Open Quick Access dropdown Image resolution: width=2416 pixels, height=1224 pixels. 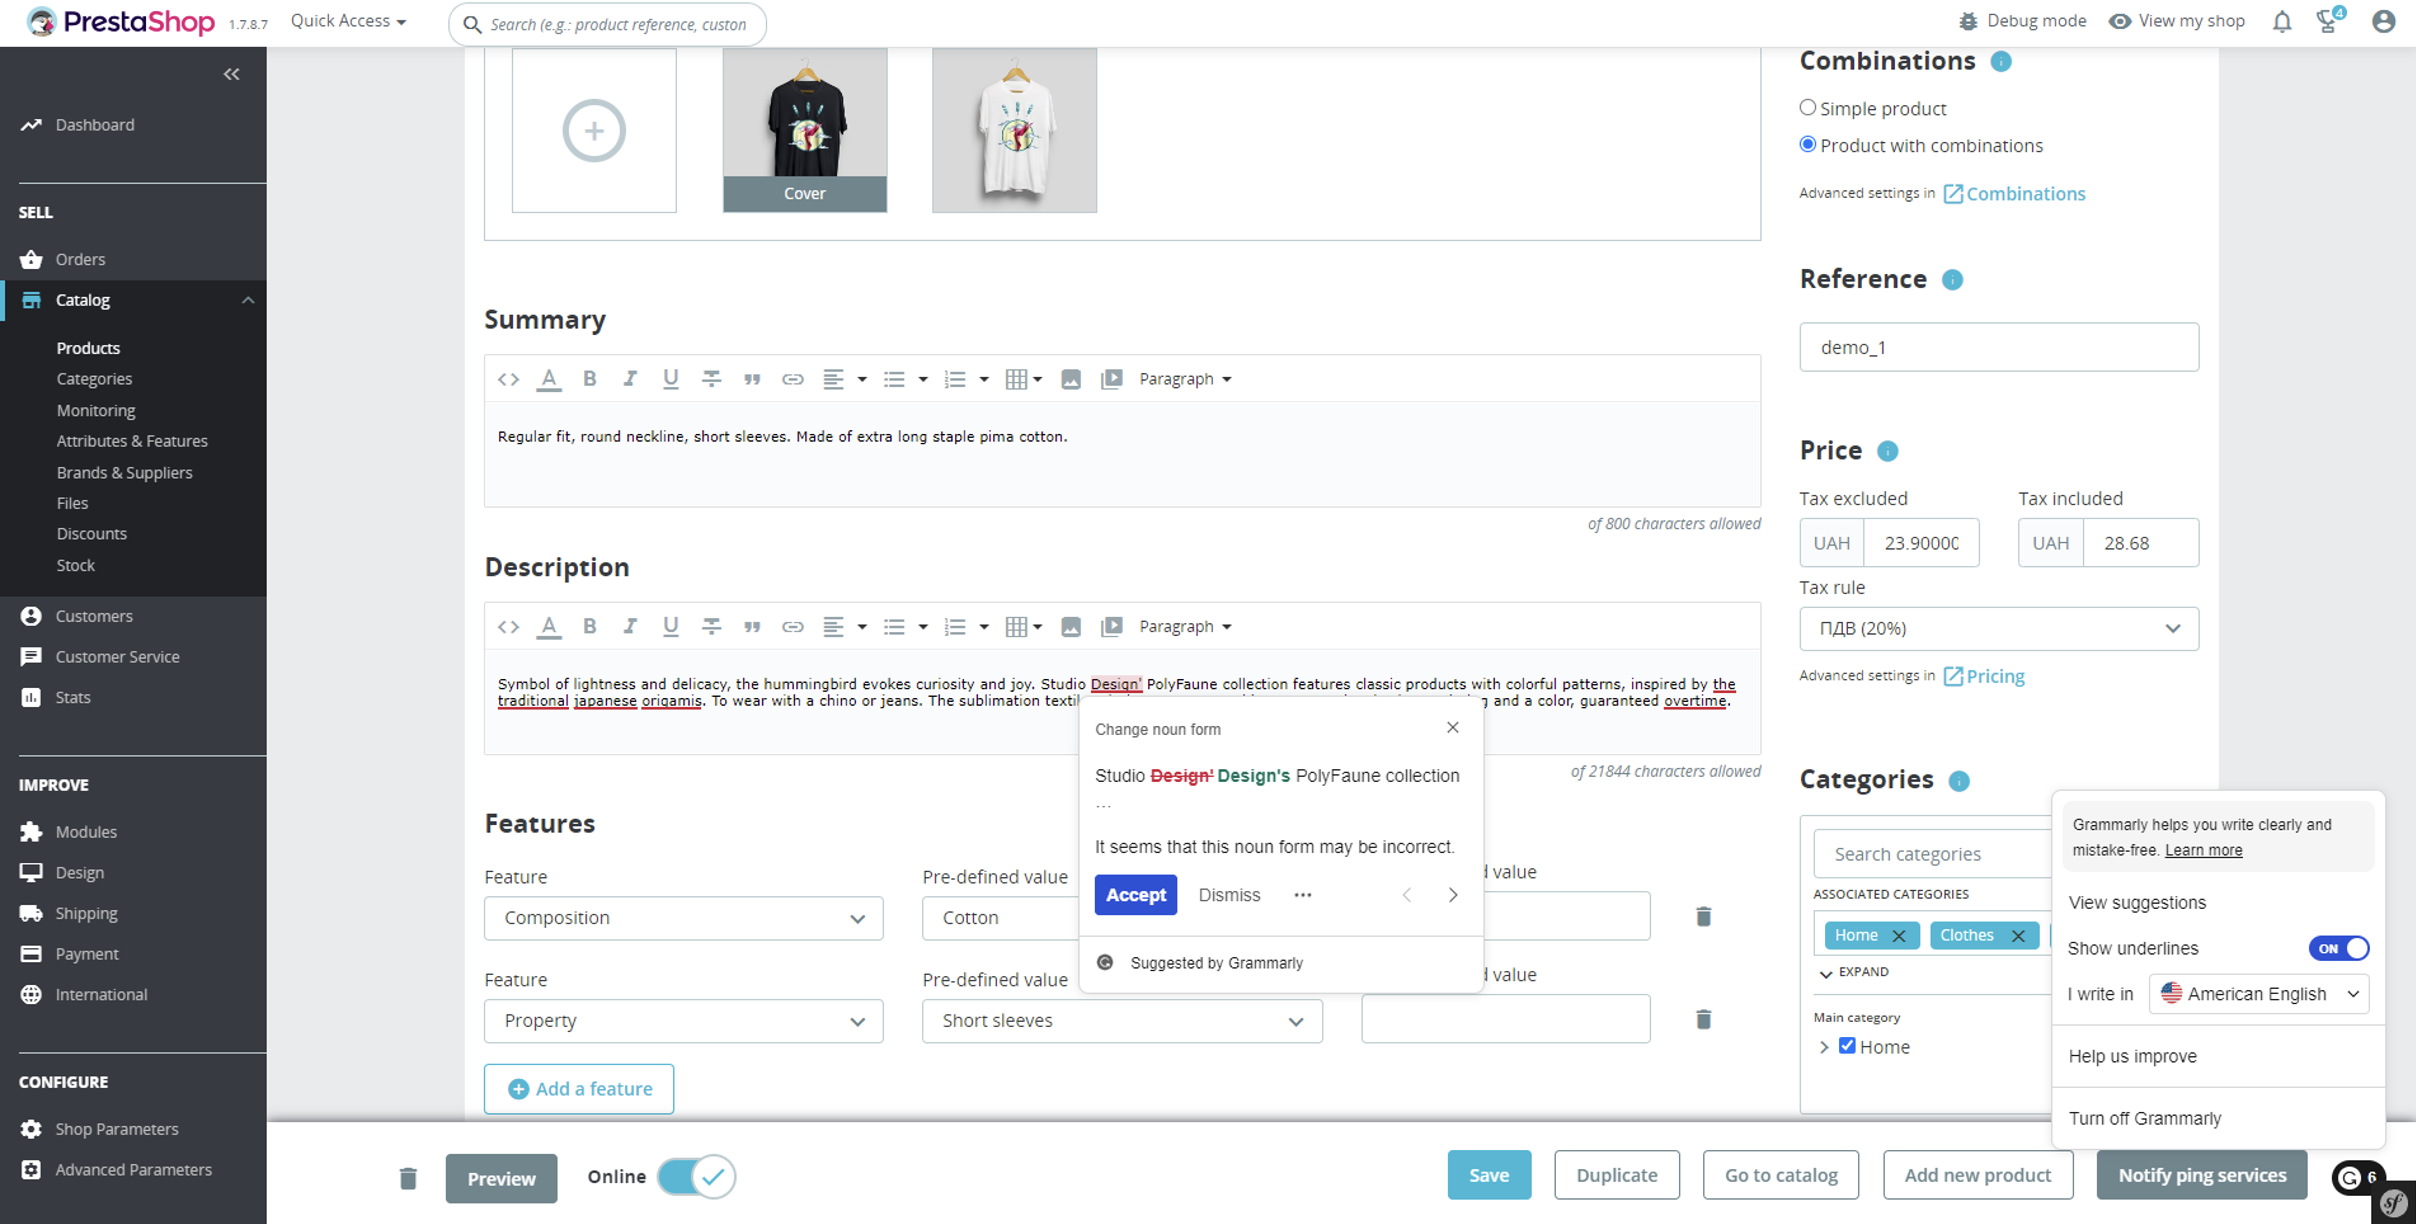(x=348, y=21)
